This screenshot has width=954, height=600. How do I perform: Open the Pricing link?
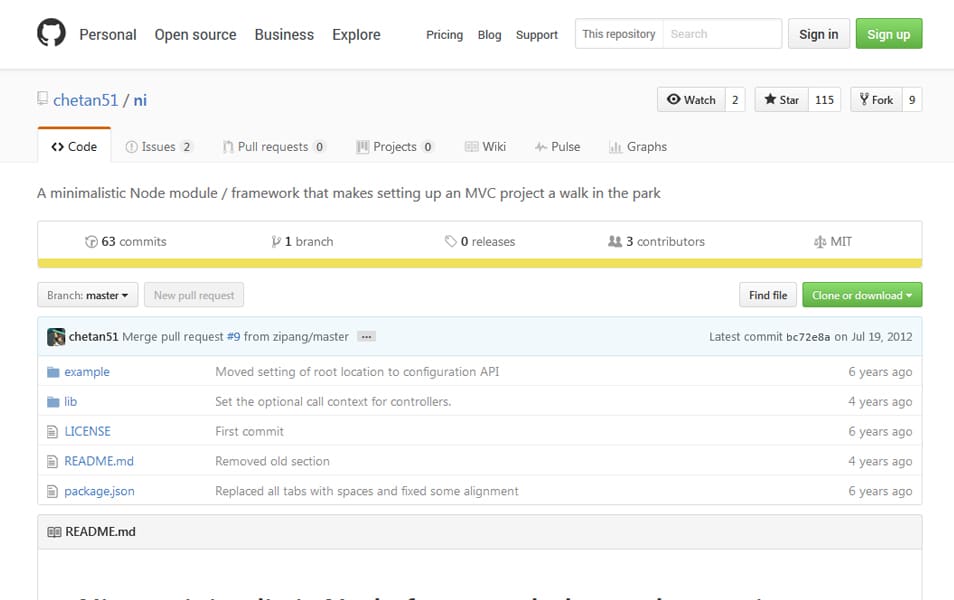444,35
